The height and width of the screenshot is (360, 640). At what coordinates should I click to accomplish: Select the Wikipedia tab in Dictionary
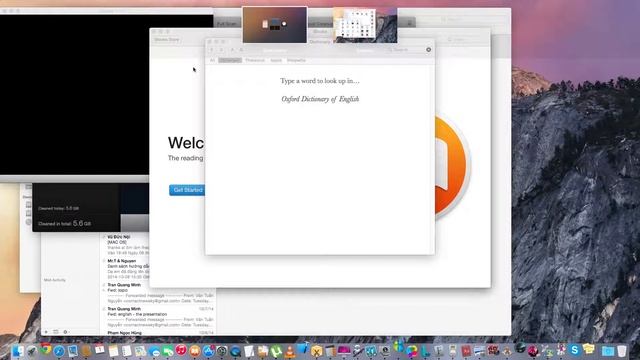point(296,60)
